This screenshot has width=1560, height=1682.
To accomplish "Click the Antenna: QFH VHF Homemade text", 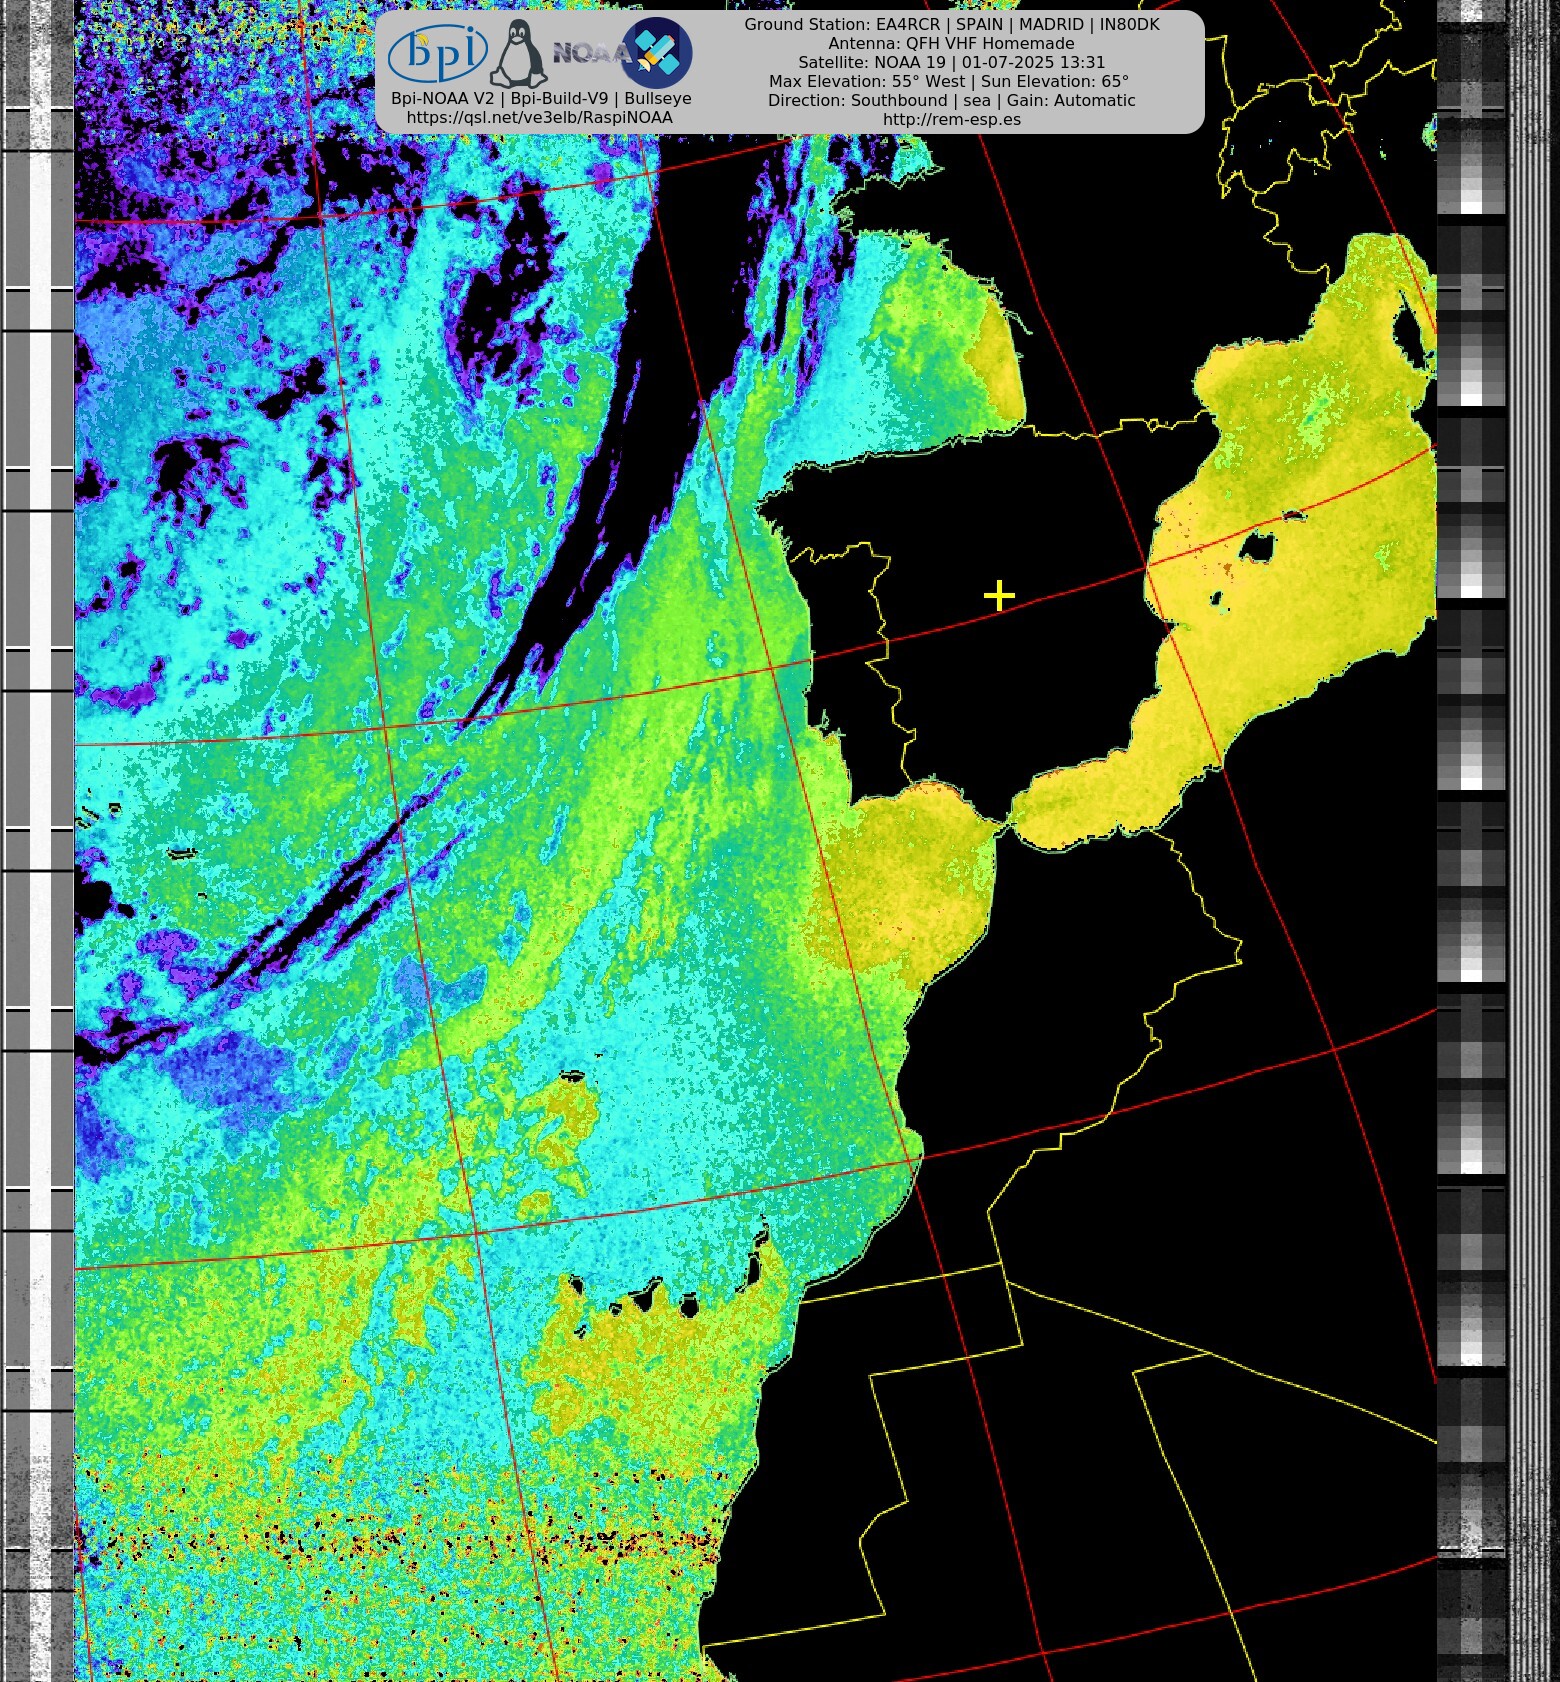I will (x=952, y=43).
